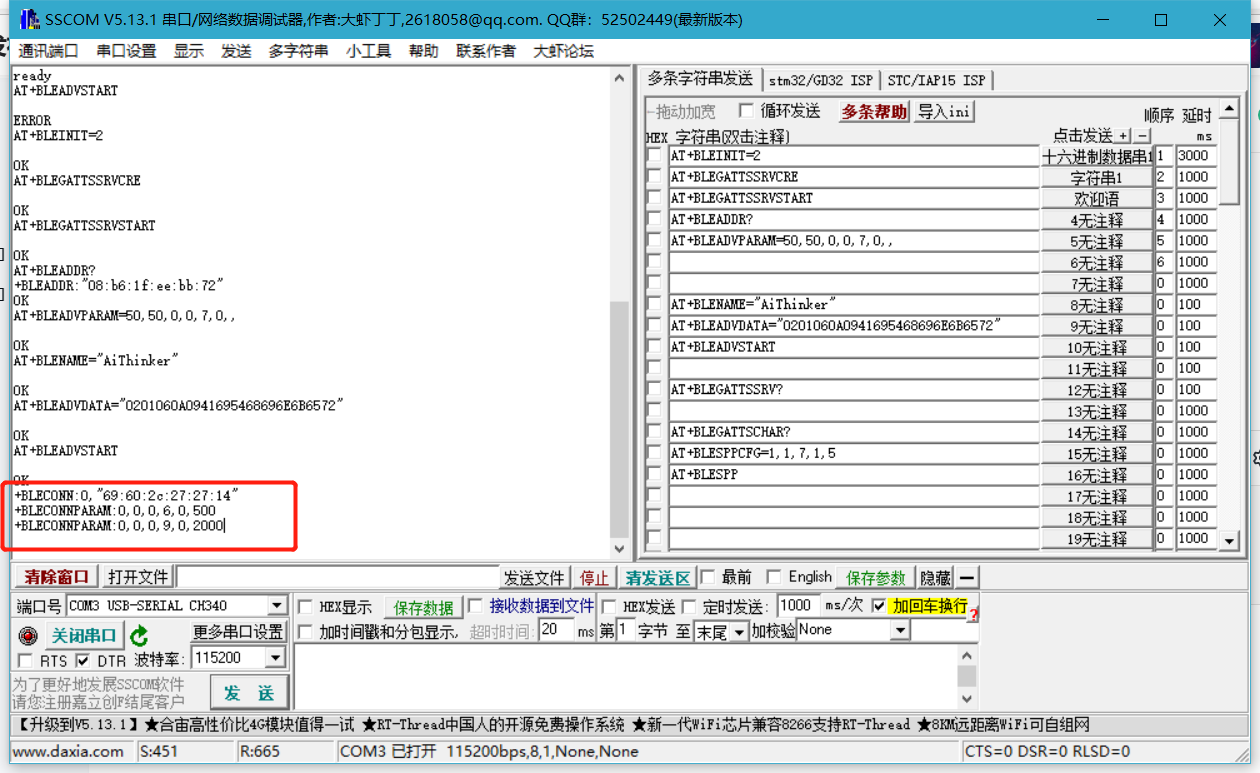Click timed send interval 1000 field

pyautogui.click(x=796, y=605)
